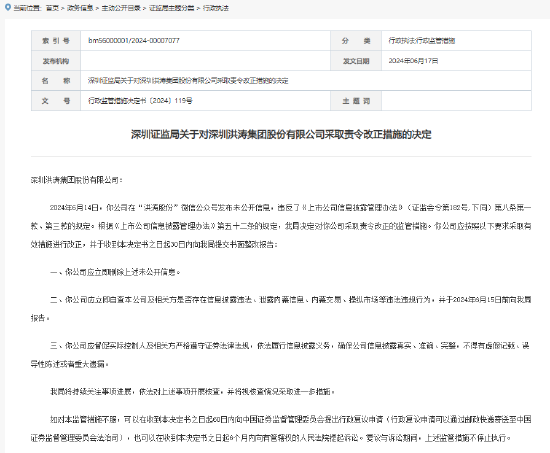This screenshot has width=550, height=453.
Task: Click the paragraph starting 2024年6月14日
Action: (281, 226)
